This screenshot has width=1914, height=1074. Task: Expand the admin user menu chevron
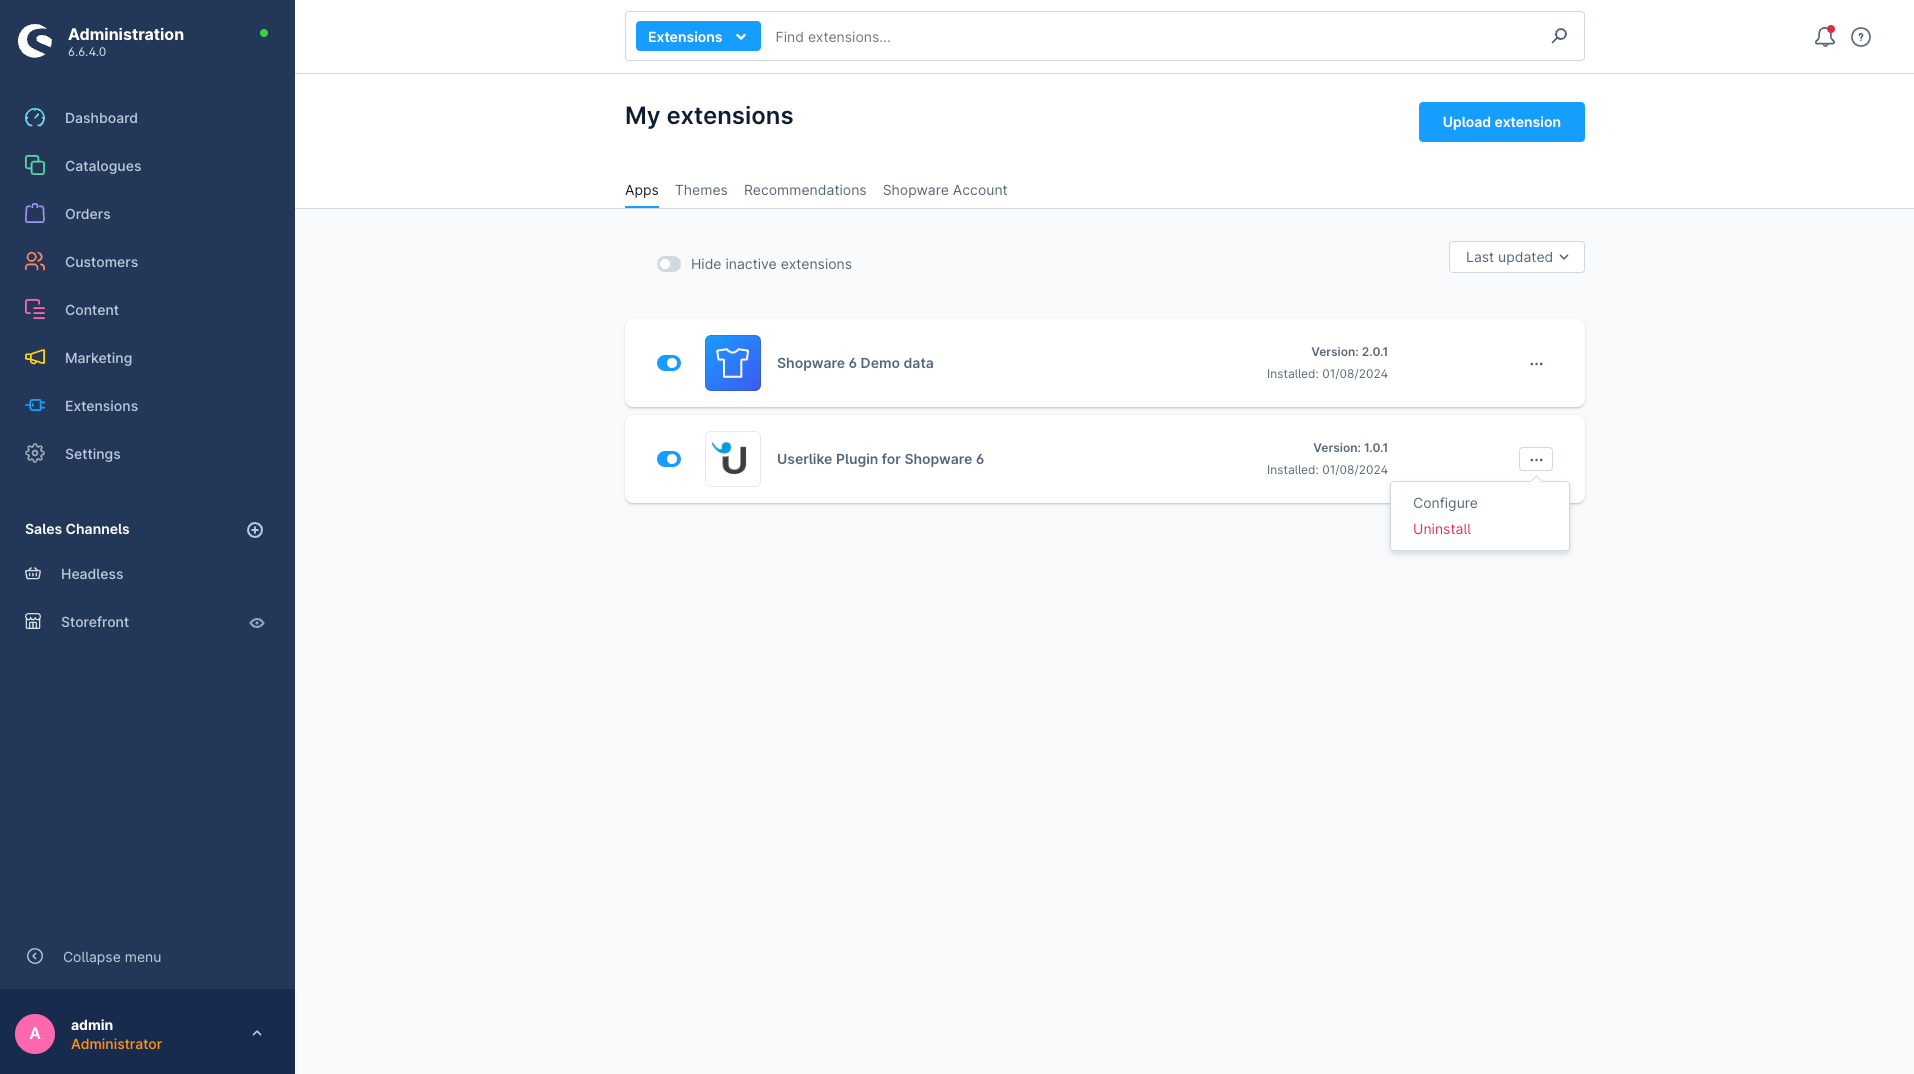[257, 1034]
